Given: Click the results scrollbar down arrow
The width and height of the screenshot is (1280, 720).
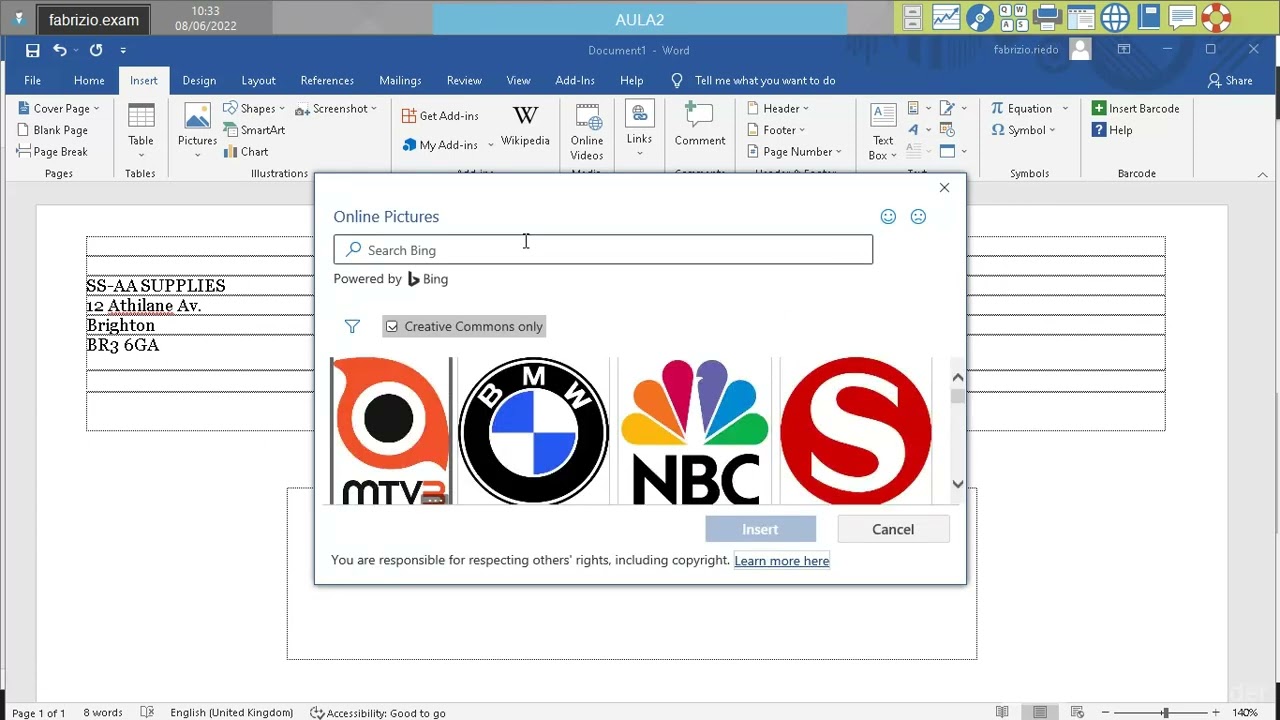Looking at the screenshot, I should (x=958, y=484).
